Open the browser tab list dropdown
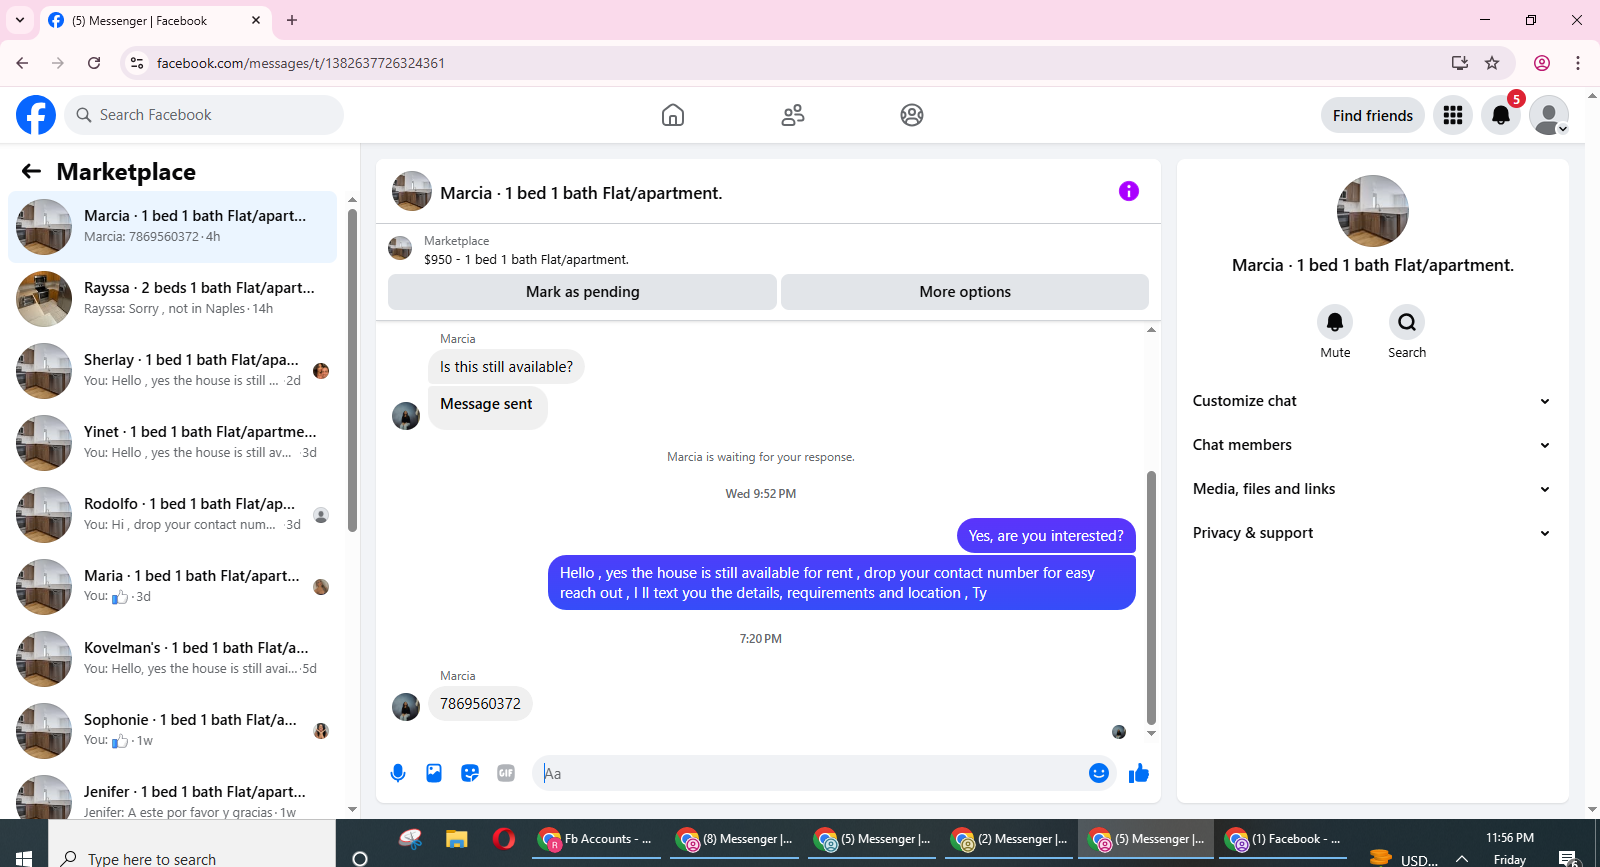 coord(20,20)
